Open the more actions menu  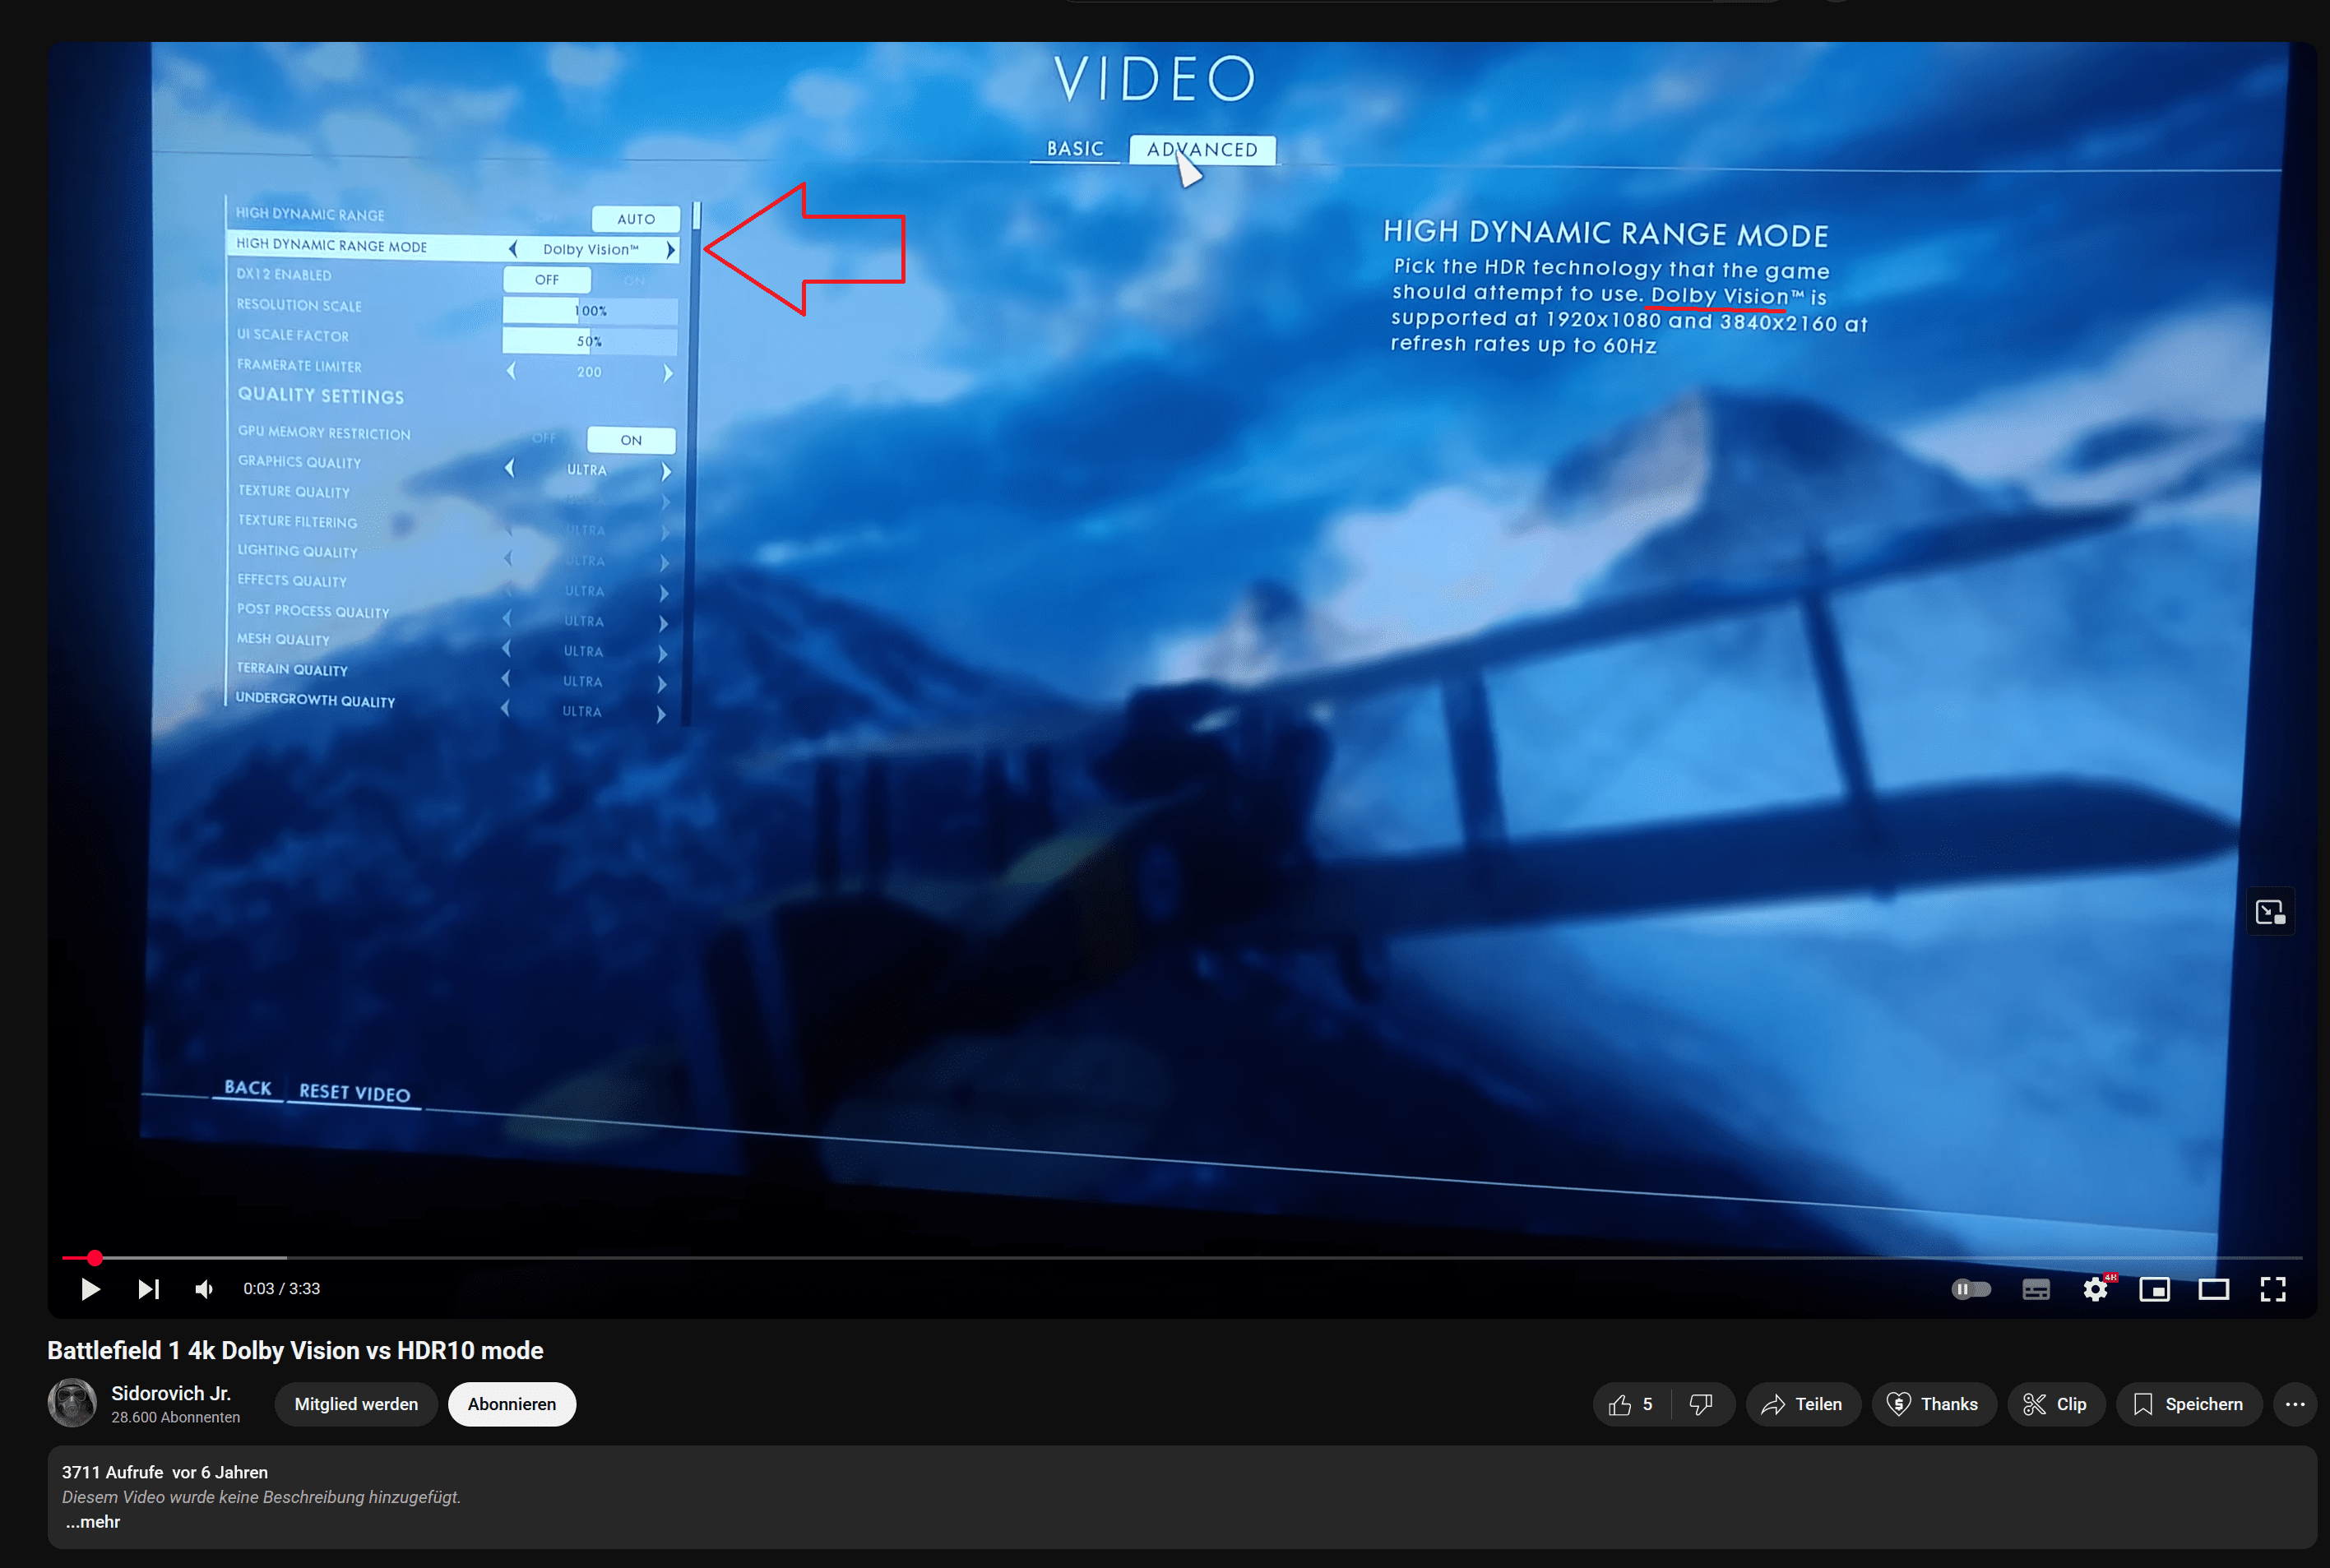[x=2295, y=1404]
